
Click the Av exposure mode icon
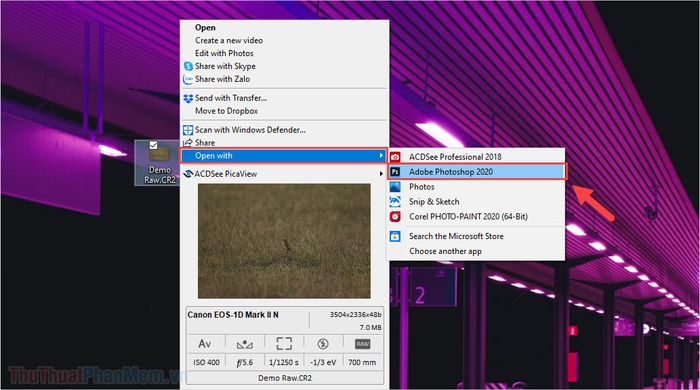coord(204,344)
